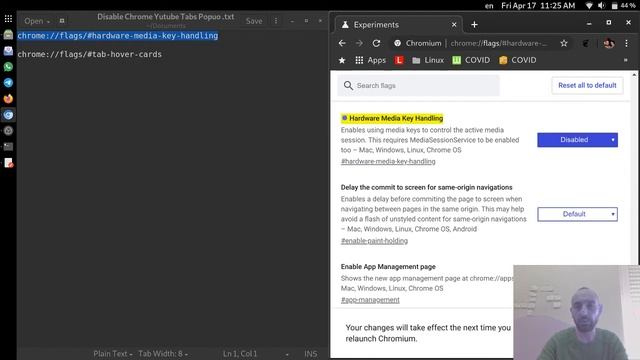The height and width of the screenshot is (360, 640).
Task: Follow the #enable-paint-holding link
Action: [374, 241]
